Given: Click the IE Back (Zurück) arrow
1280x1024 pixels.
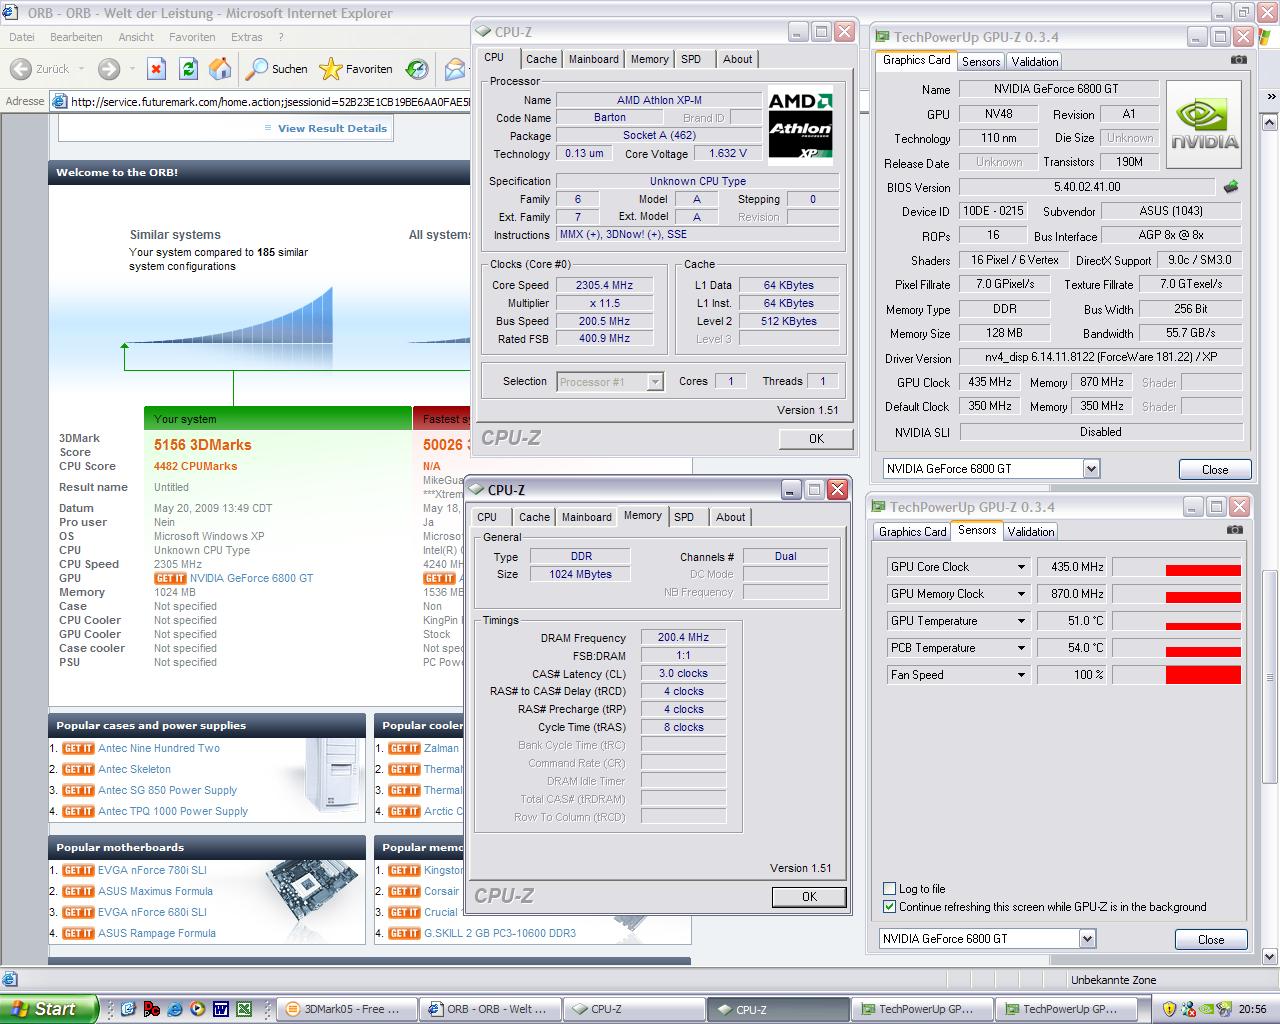Looking at the screenshot, I should pos(20,69).
